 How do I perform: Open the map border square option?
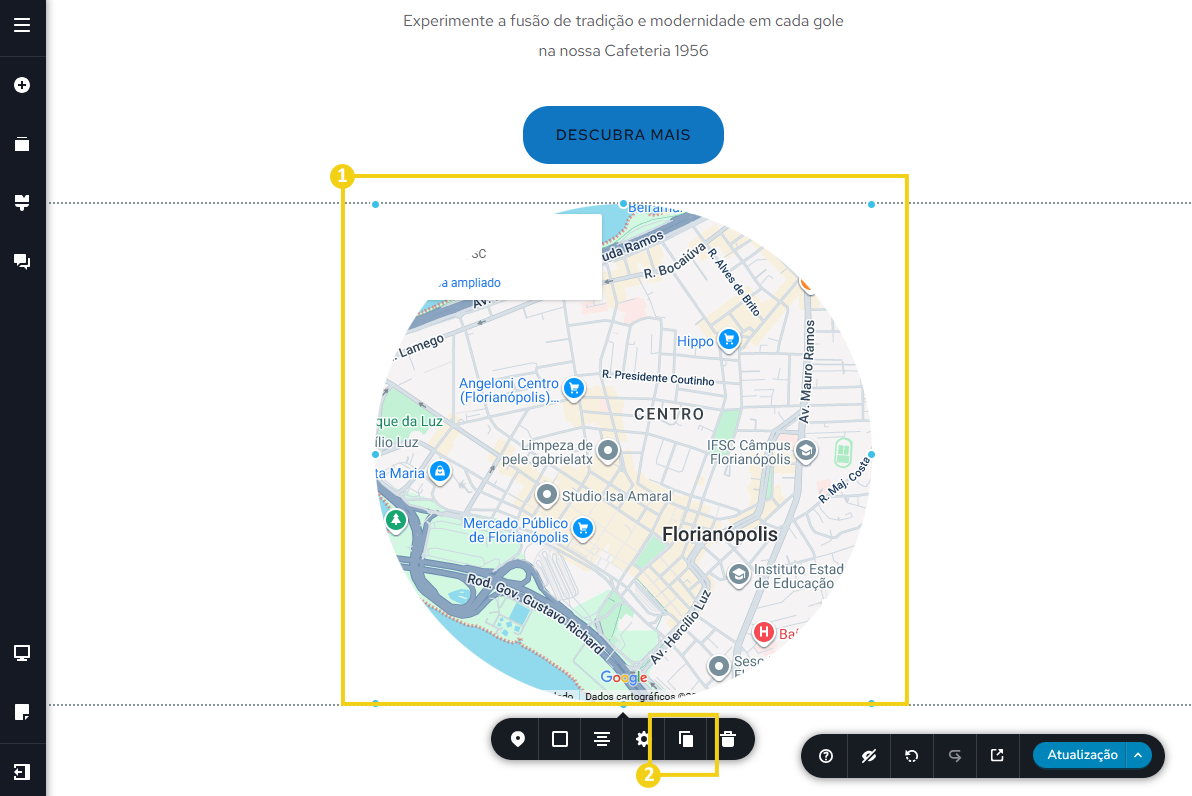click(x=560, y=739)
